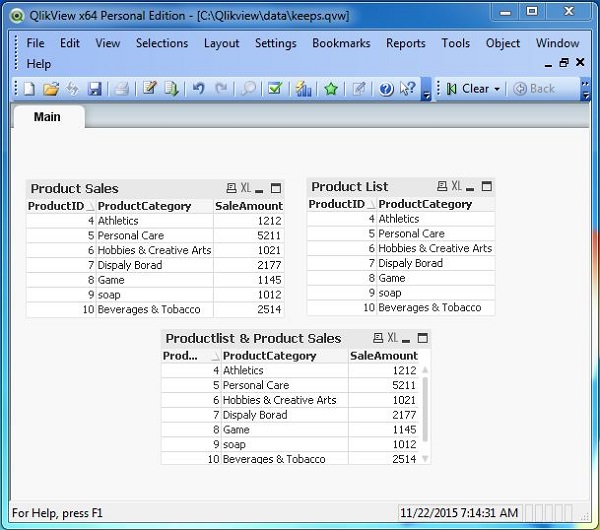600x530 pixels.
Task: Click scrollbar thumb in Productlist & Product Sales
Action: pos(425,408)
